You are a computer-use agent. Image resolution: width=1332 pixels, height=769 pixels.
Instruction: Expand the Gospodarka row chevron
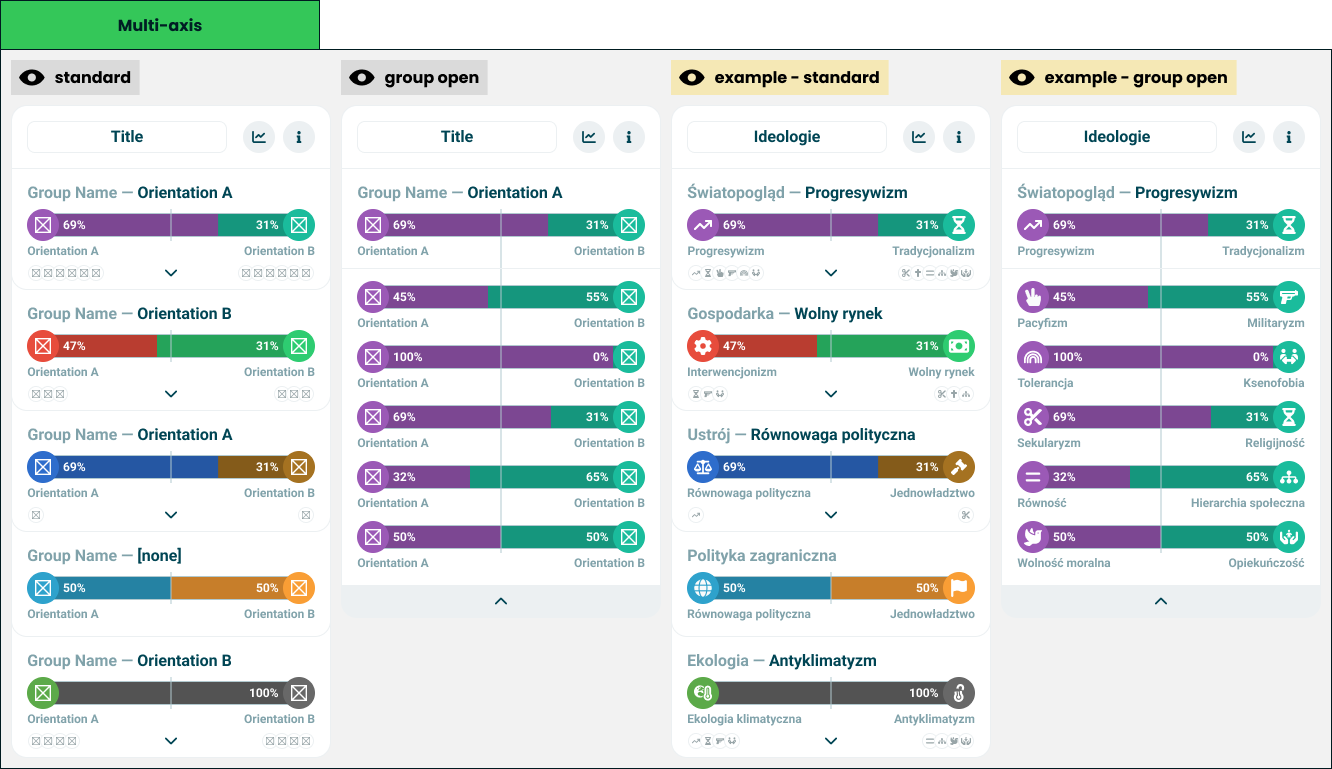pos(831,393)
